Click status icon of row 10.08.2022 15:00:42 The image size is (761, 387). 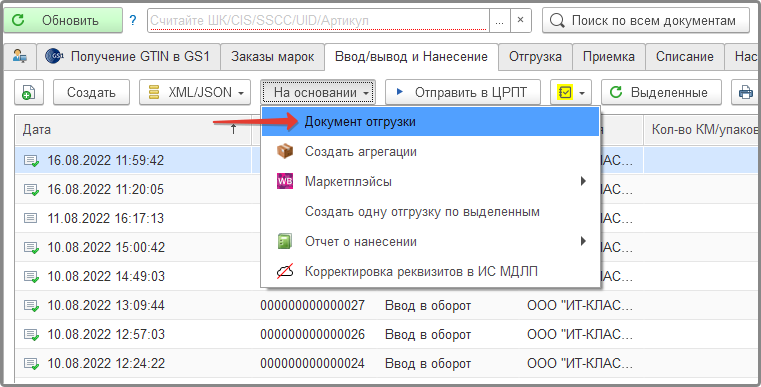(32, 248)
